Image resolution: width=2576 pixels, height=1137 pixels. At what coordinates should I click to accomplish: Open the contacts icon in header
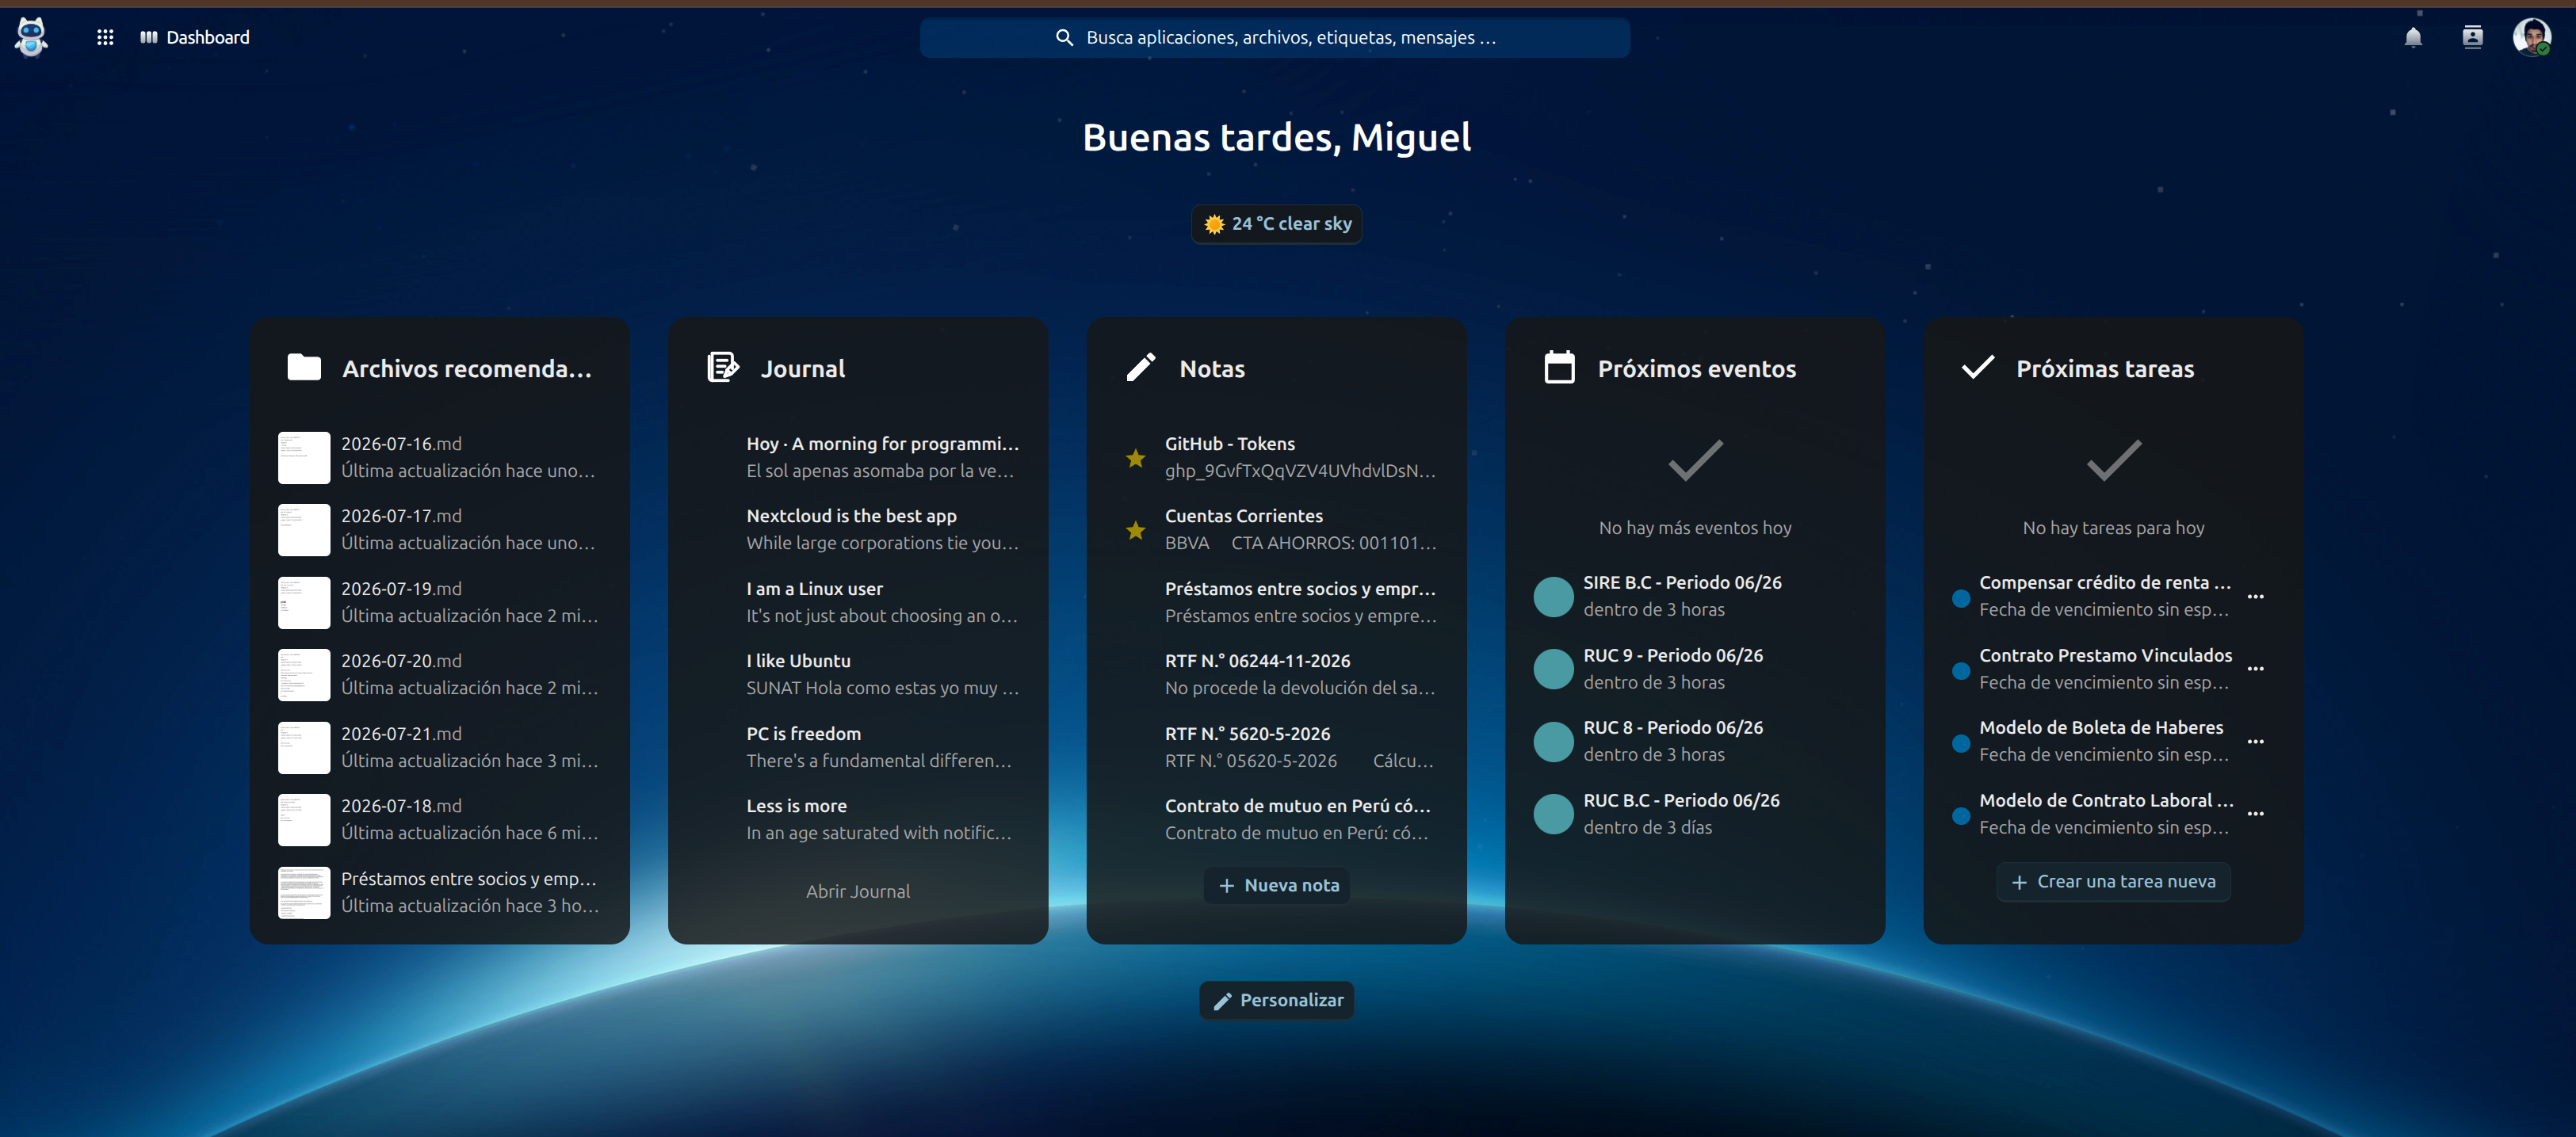(2472, 38)
